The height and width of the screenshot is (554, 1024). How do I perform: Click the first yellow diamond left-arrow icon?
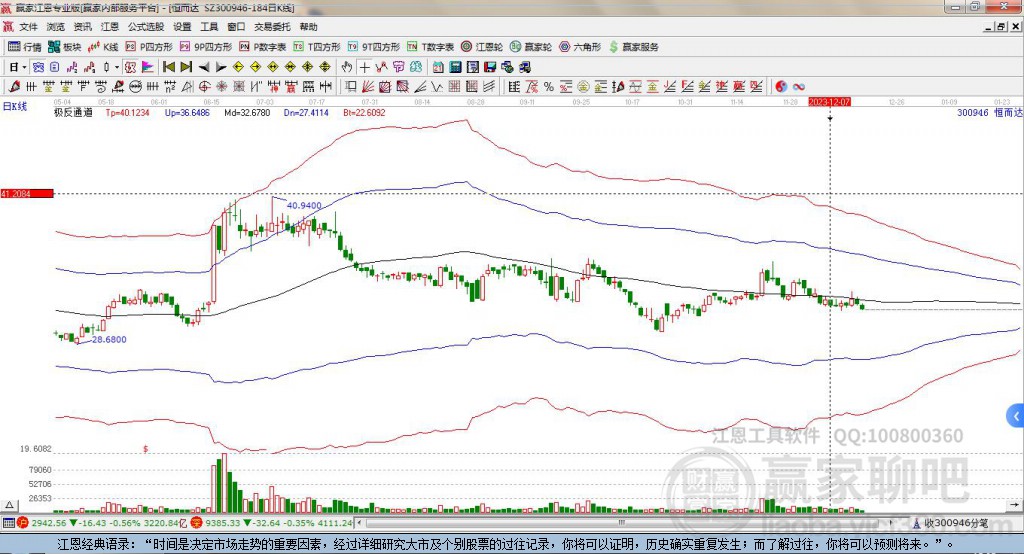point(238,67)
